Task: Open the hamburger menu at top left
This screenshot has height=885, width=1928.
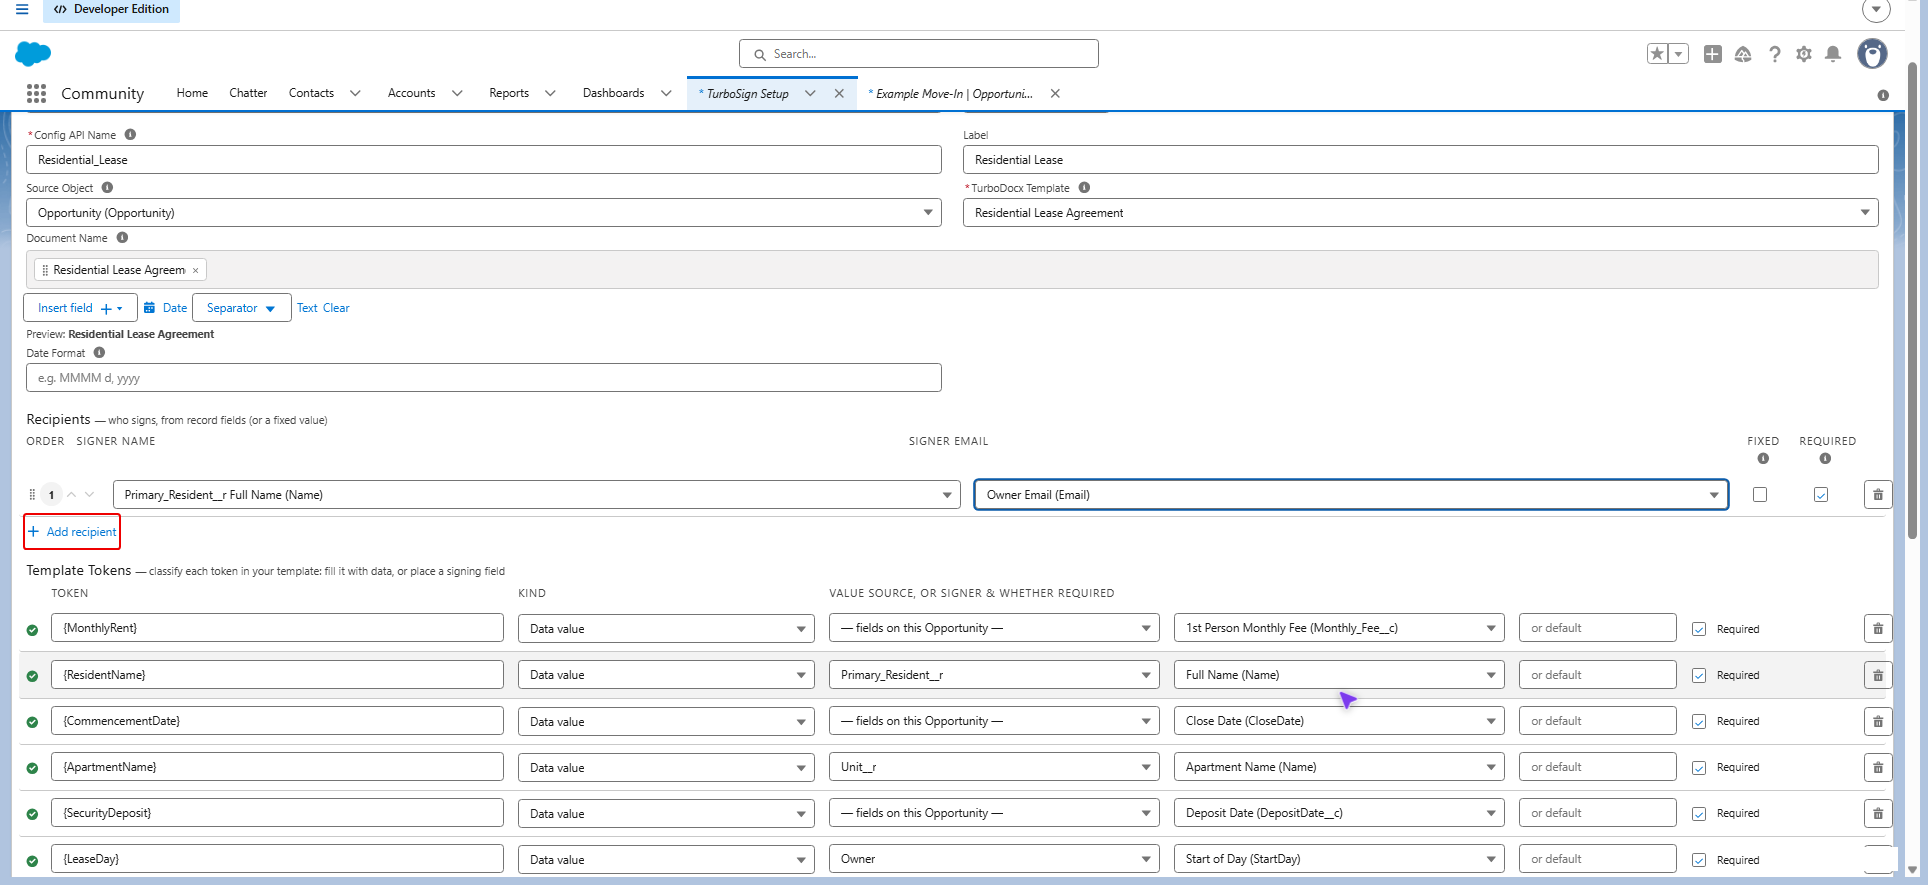Action: (x=22, y=10)
